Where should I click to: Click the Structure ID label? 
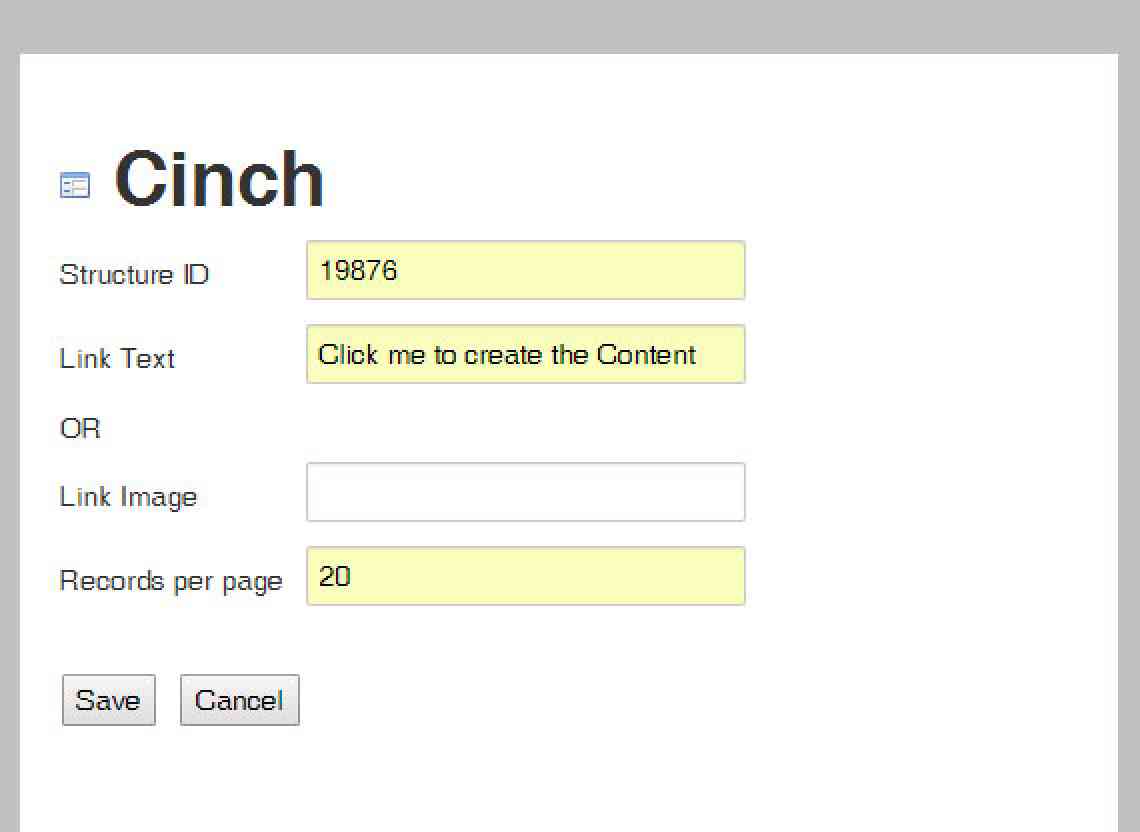click(x=135, y=274)
